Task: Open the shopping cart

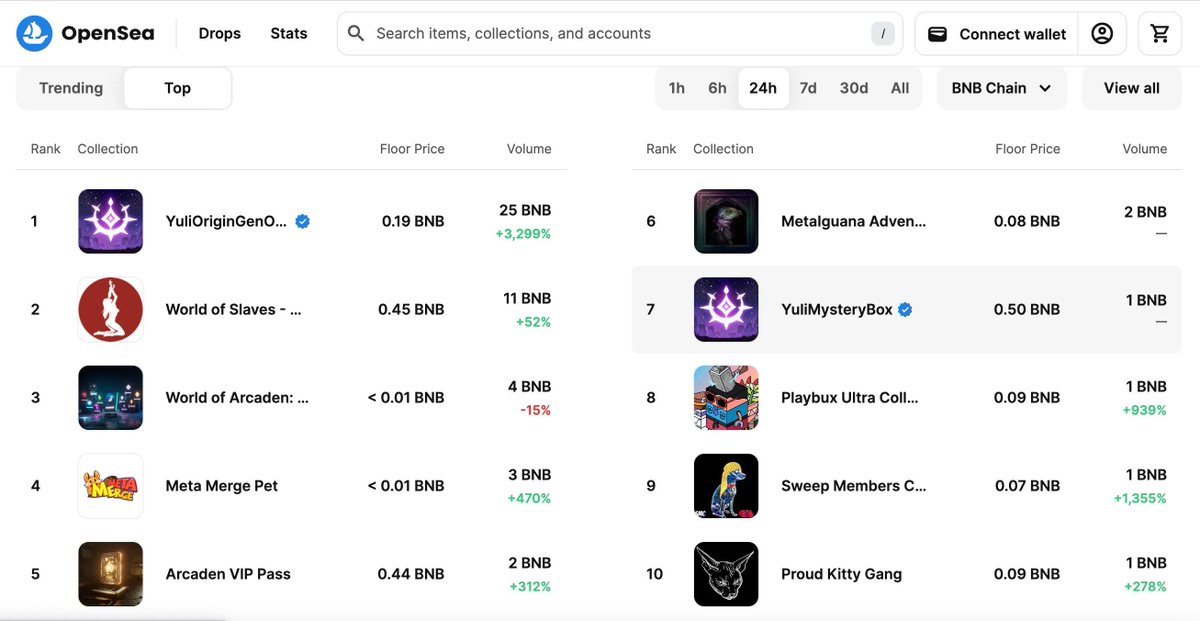Action: (x=1160, y=34)
